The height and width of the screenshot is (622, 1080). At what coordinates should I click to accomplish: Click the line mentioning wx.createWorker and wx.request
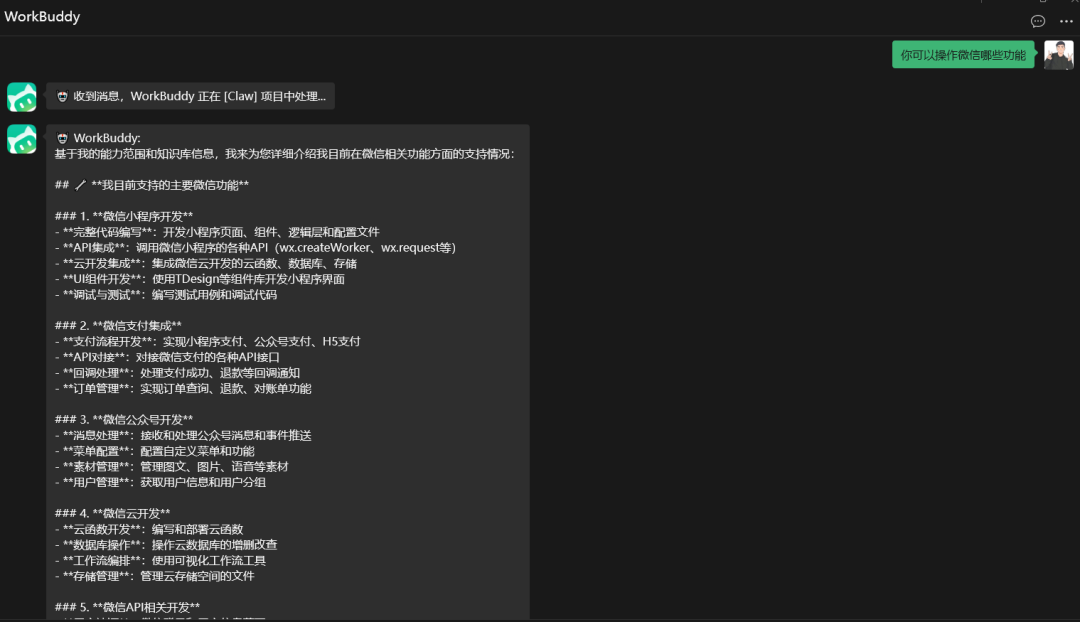coord(256,247)
